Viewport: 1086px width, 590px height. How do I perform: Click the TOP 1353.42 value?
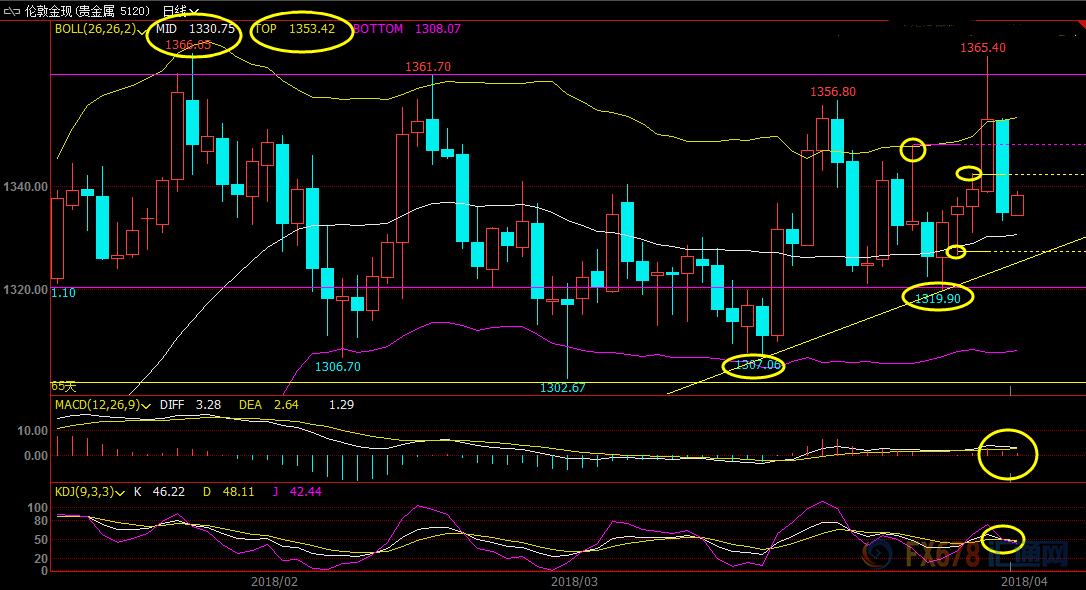pyautogui.click(x=295, y=29)
